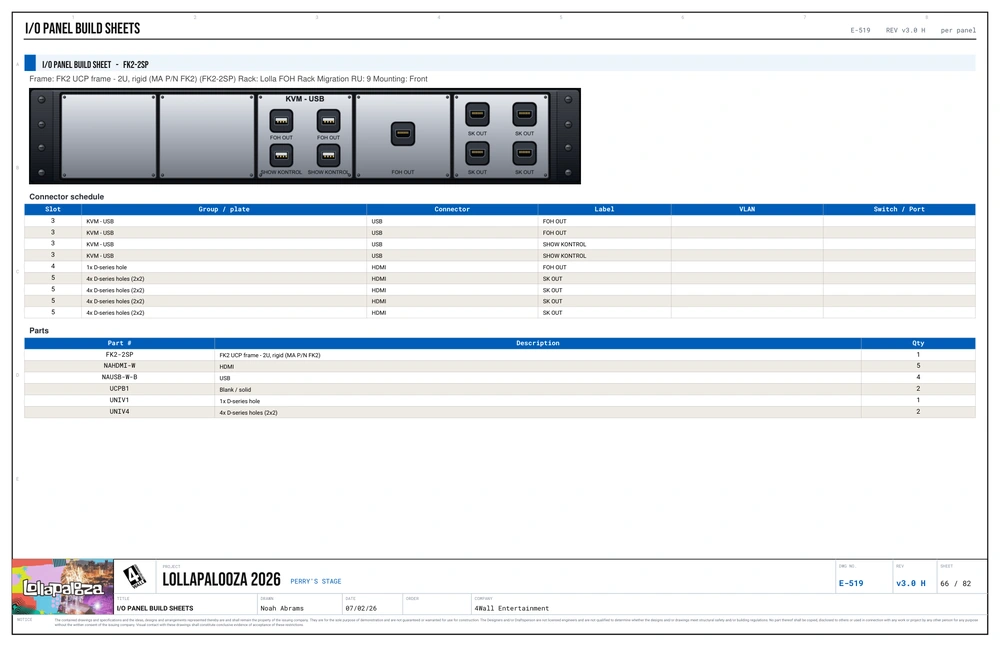Screen dimensions: 1000x647
Task: Click the UNIV4 part number
Action: [119, 412]
